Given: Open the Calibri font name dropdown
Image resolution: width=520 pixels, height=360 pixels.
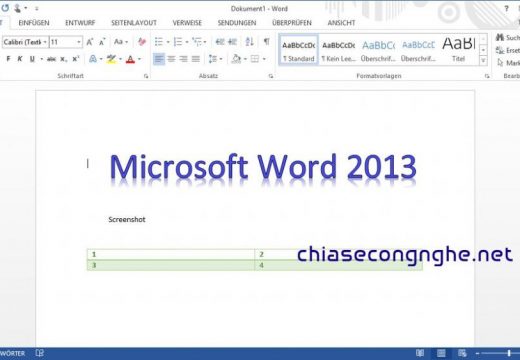Looking at the screenshot, I should [x=45, y=42].
